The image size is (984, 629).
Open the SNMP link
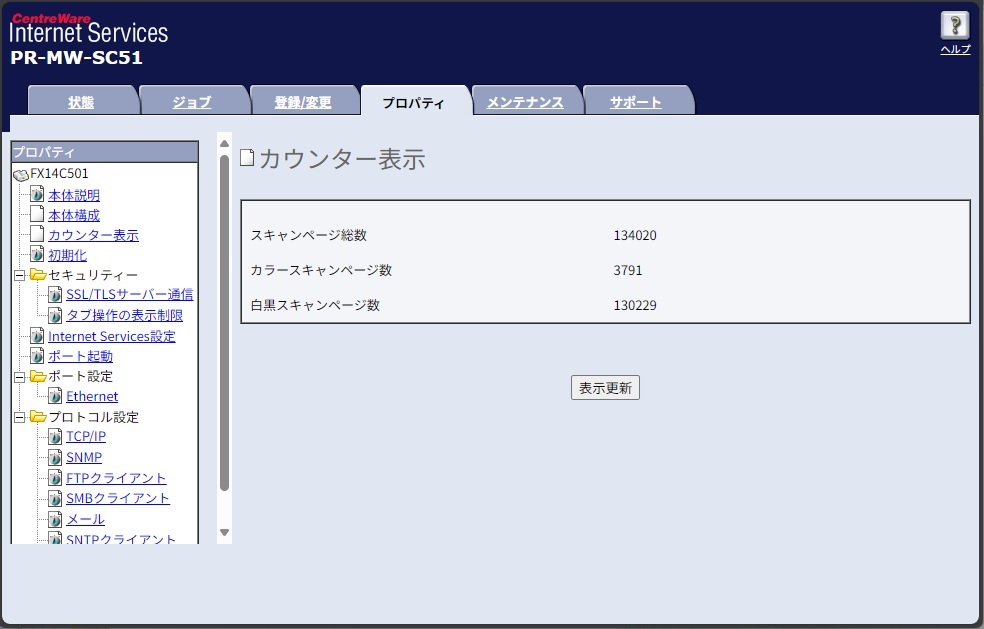(x=84, y=458)
